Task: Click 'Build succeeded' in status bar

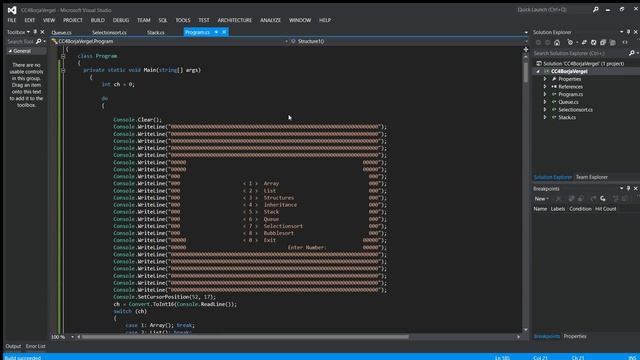Action: 23,358
